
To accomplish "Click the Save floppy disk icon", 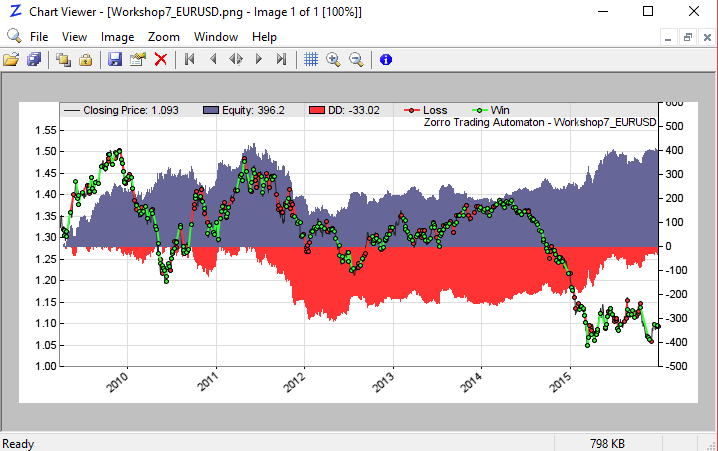I will [115, 60].
